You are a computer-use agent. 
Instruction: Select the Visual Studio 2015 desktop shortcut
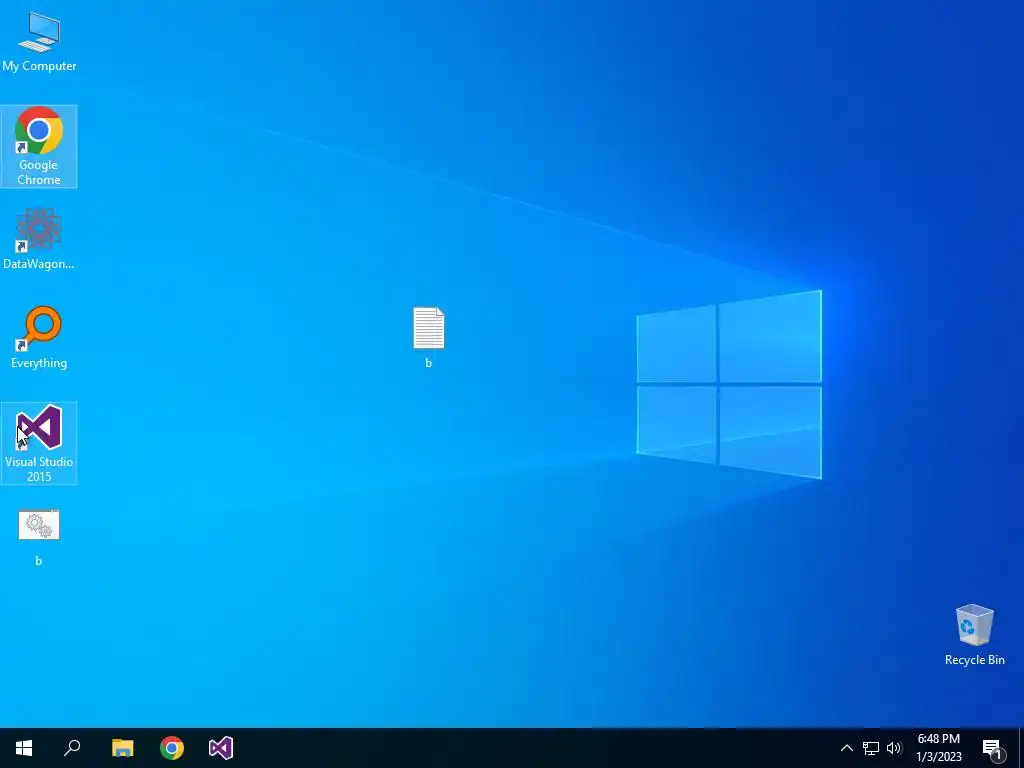click(39, 443)
